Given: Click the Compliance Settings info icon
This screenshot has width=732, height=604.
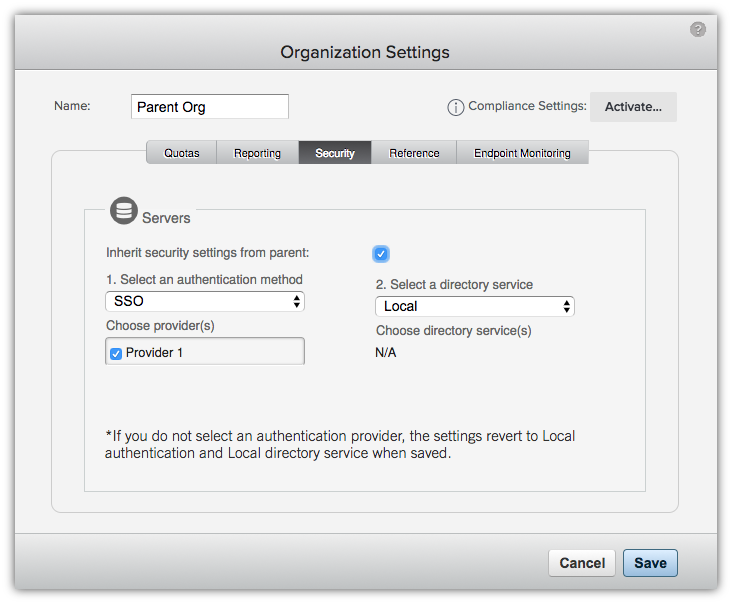Looking at the screenshot, I should tap(456, 107).
